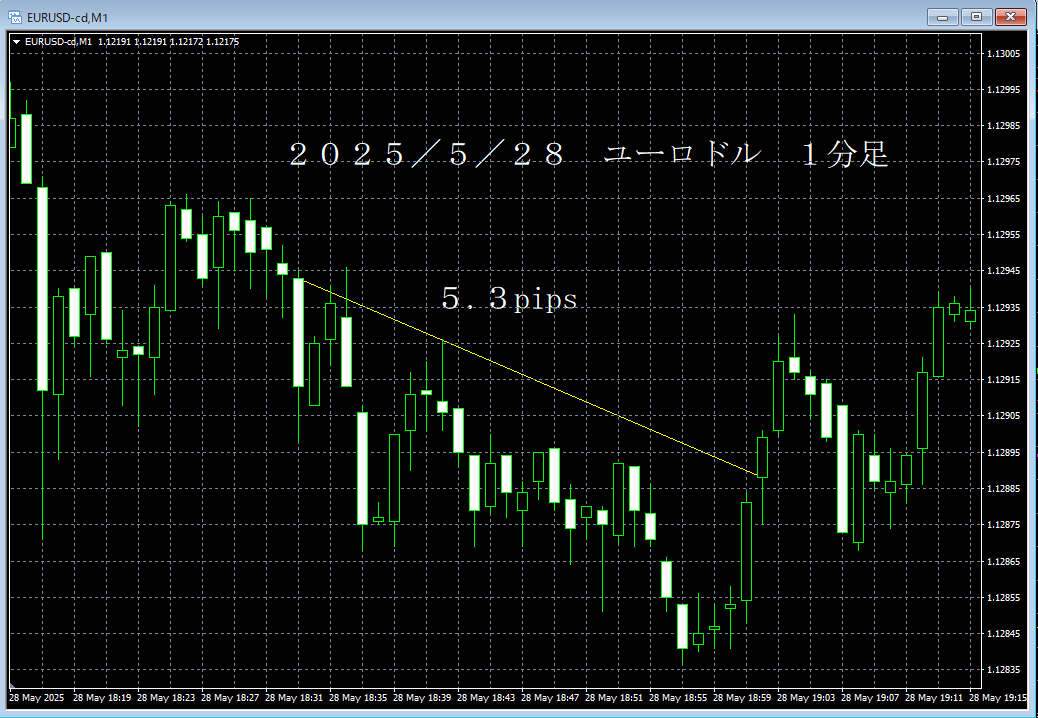Click price level 1.12895 on the scale

[x=1004, y=453]
